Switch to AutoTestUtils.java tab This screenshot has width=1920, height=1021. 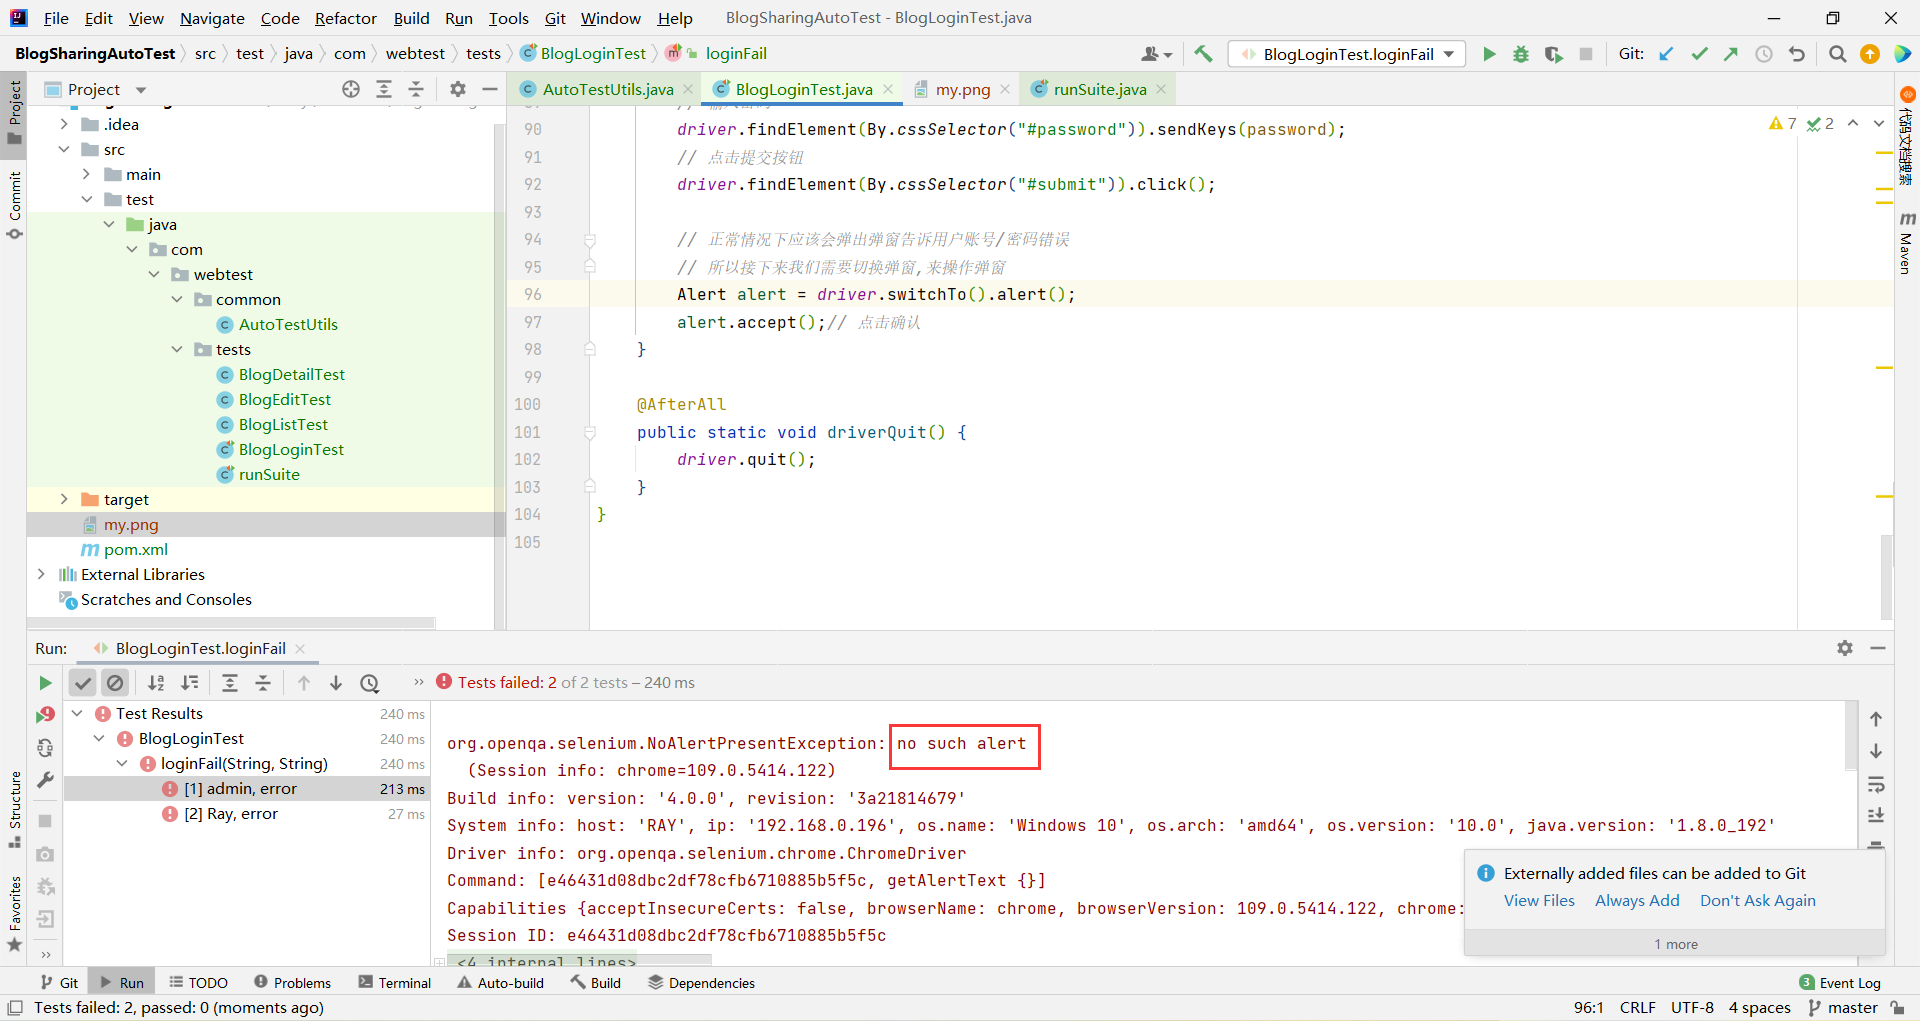tap(608, 89)
